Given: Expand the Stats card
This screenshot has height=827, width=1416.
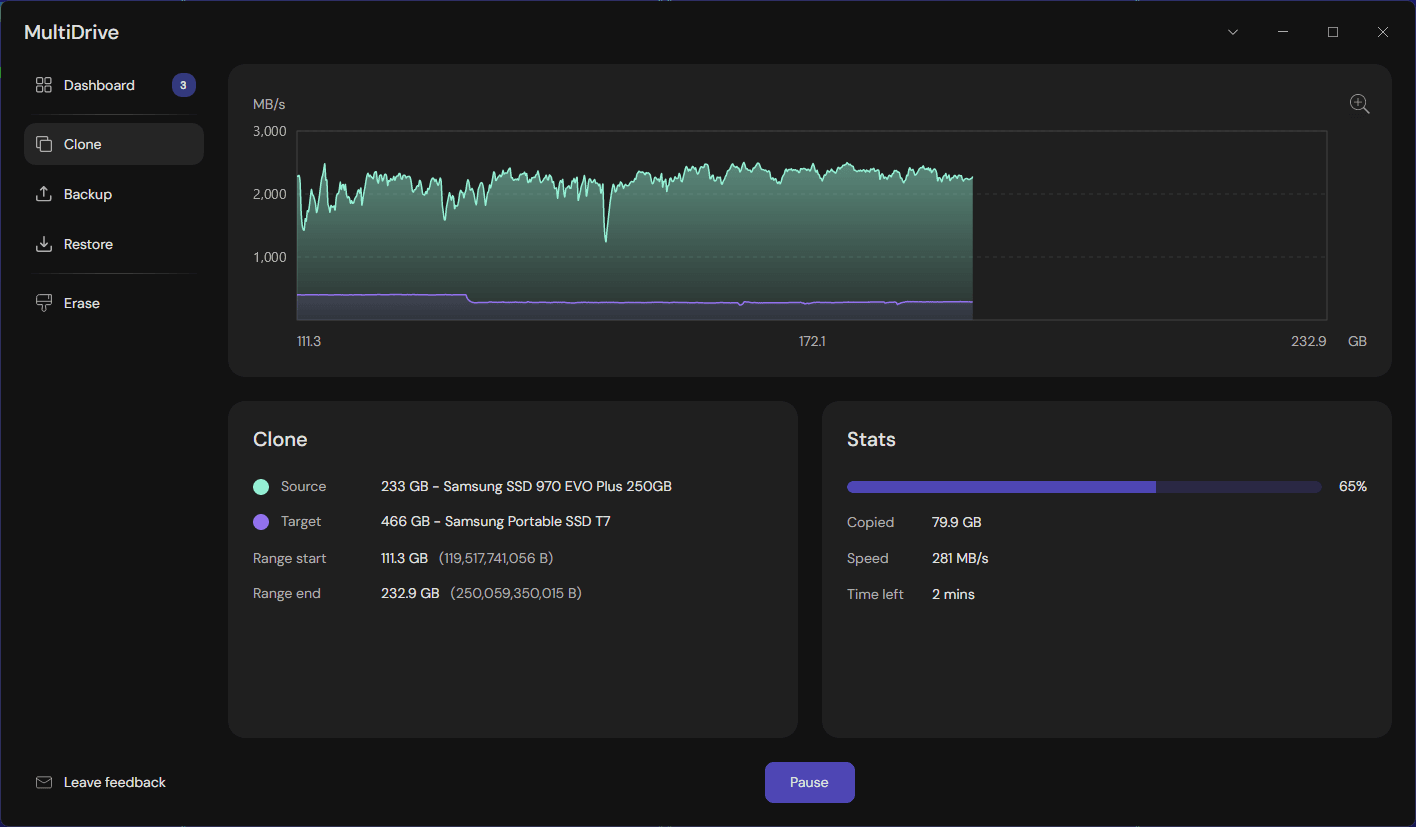Looking at the screenshot, I should (x=870, y=439).
